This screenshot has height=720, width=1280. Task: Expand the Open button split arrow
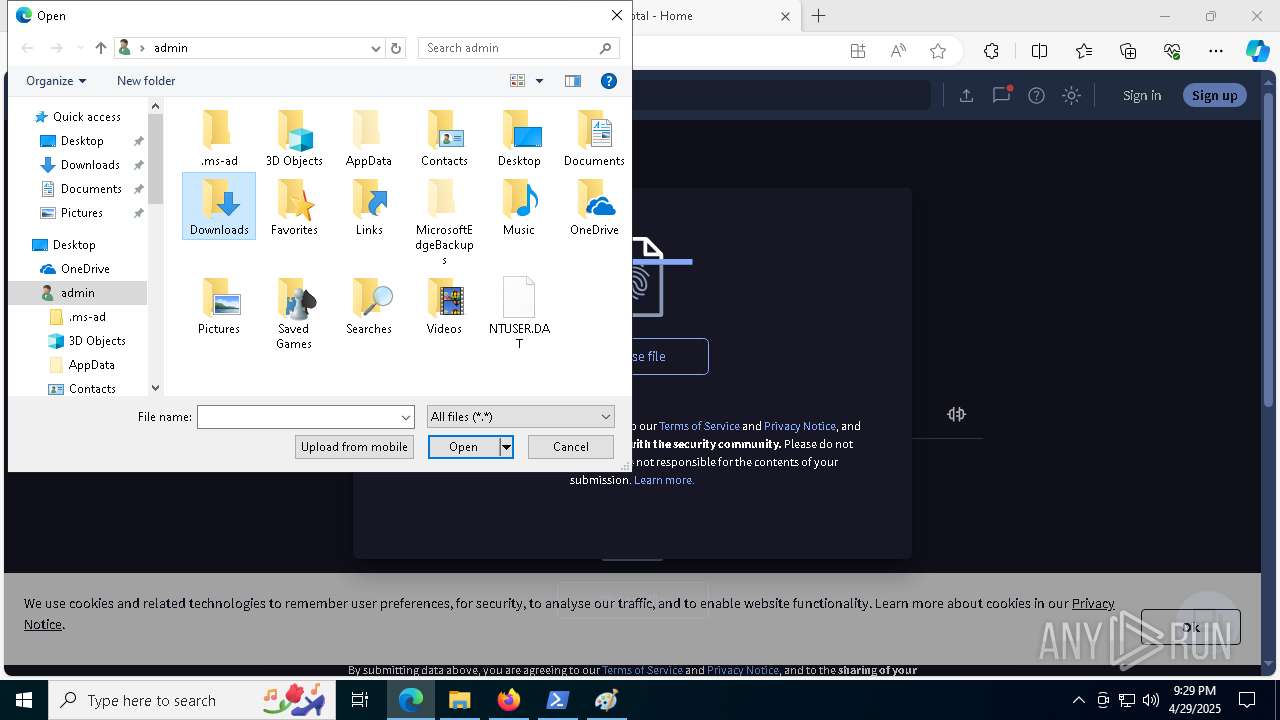click(x=506, y=447)
